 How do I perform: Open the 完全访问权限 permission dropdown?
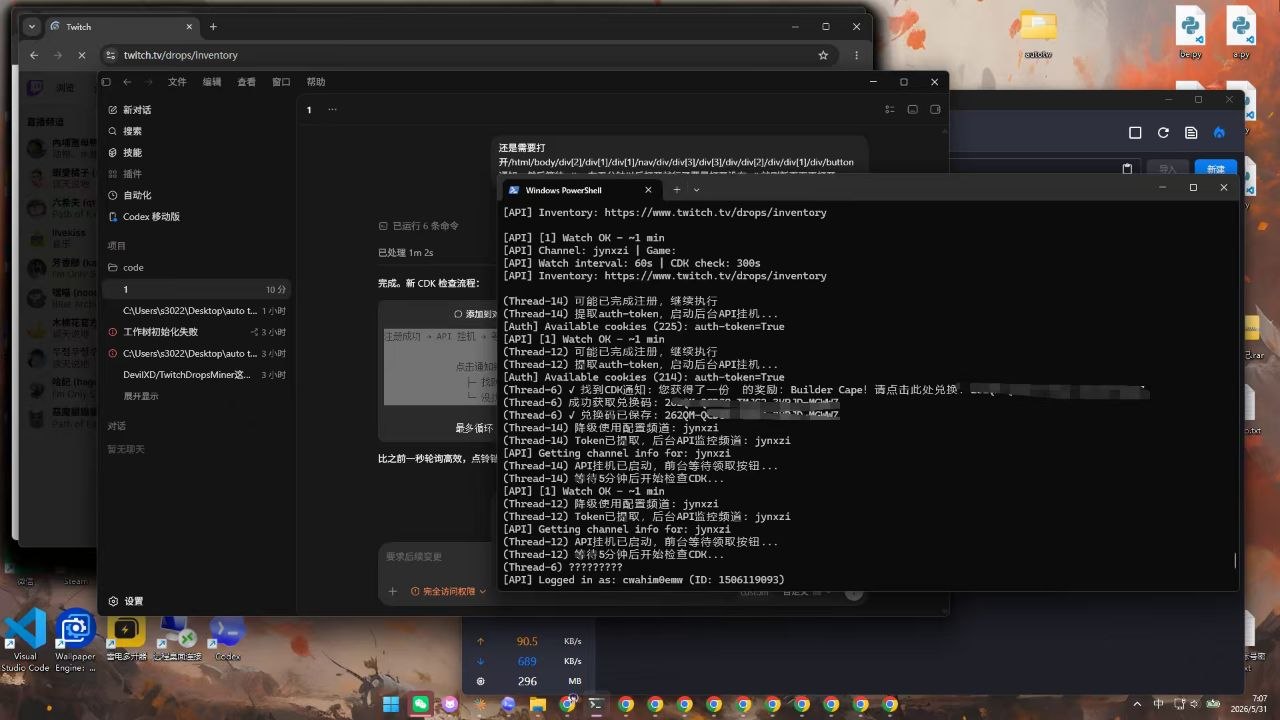pos(449,592)
